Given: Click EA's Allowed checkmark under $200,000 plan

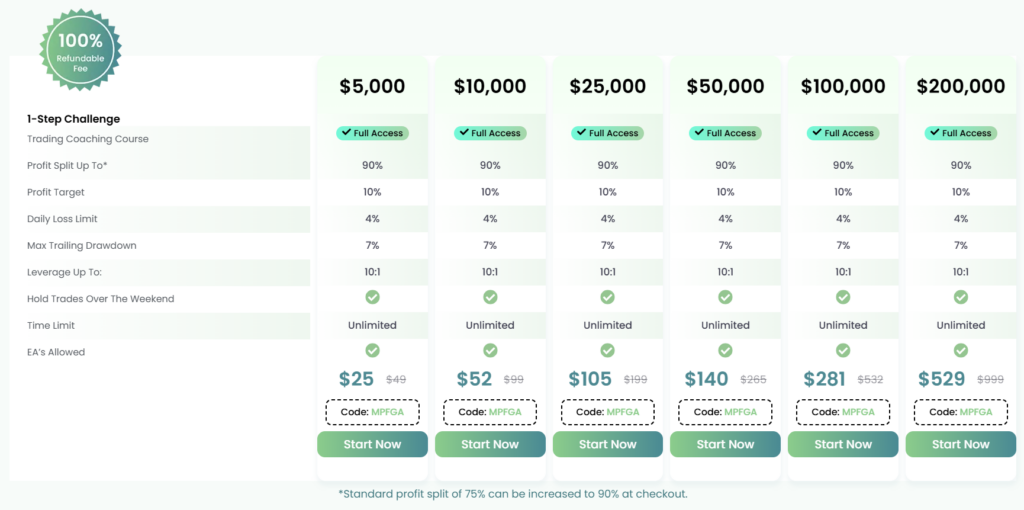Looking at the screenshot, I should (x=961, y=350).
